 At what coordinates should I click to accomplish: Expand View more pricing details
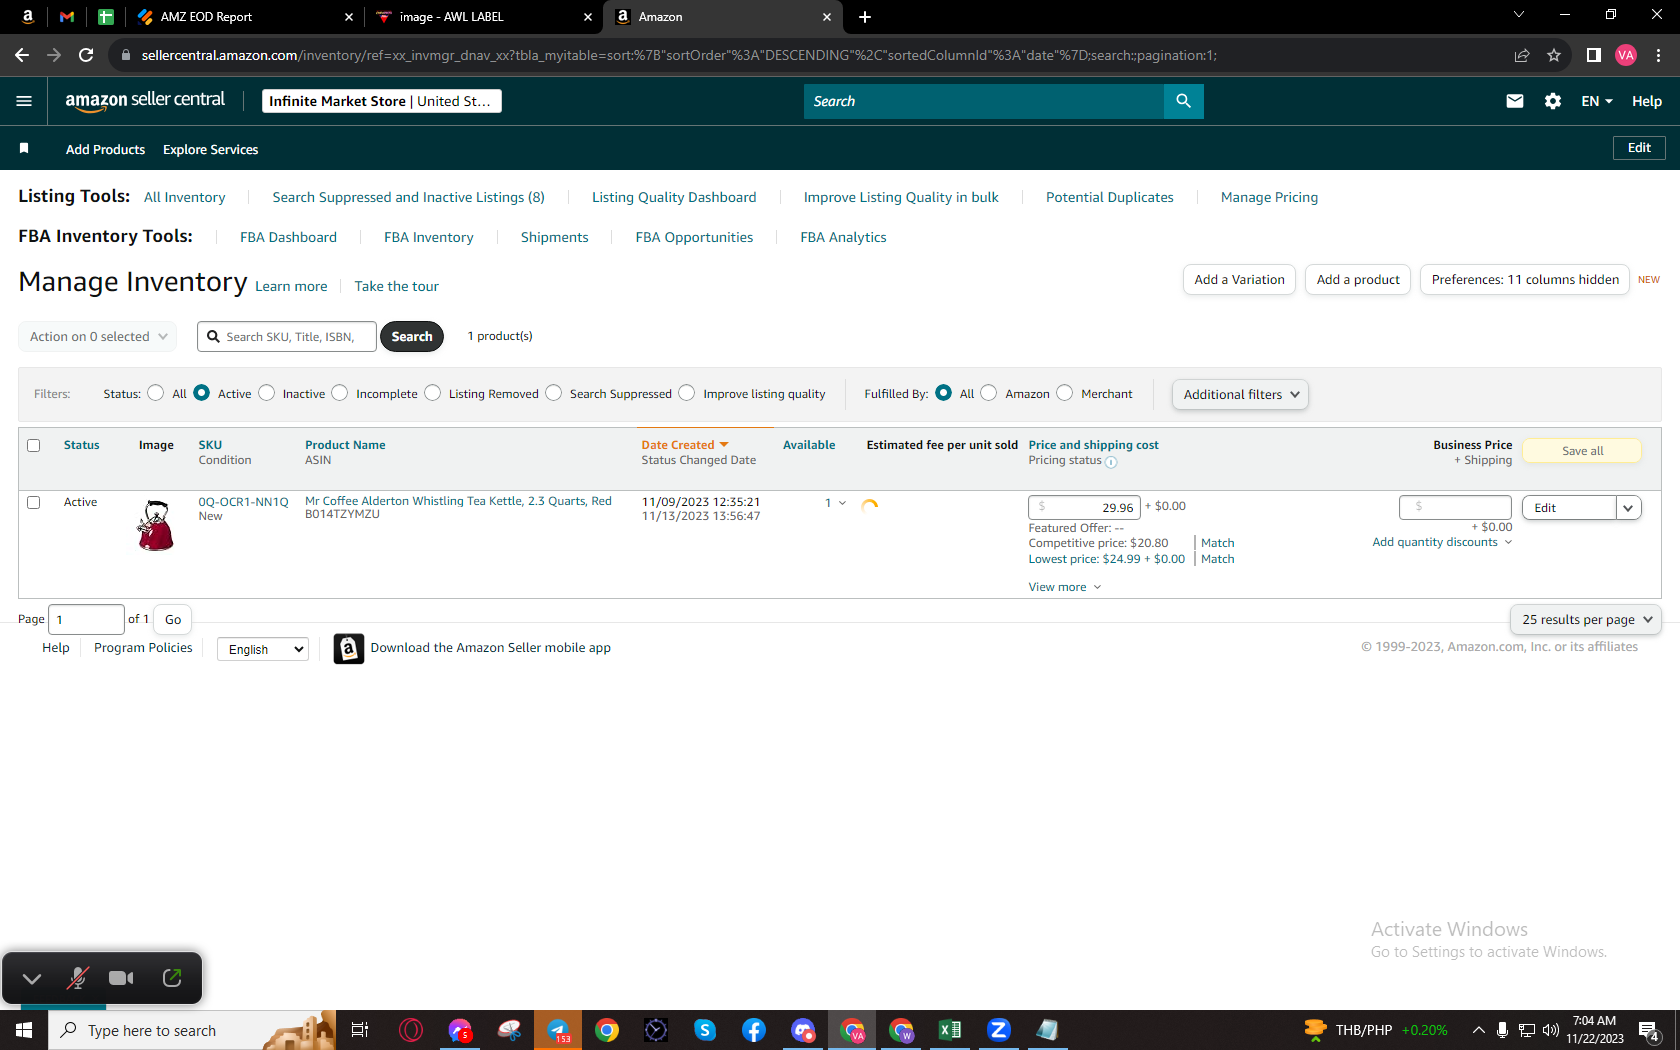tap(1064, 587)
